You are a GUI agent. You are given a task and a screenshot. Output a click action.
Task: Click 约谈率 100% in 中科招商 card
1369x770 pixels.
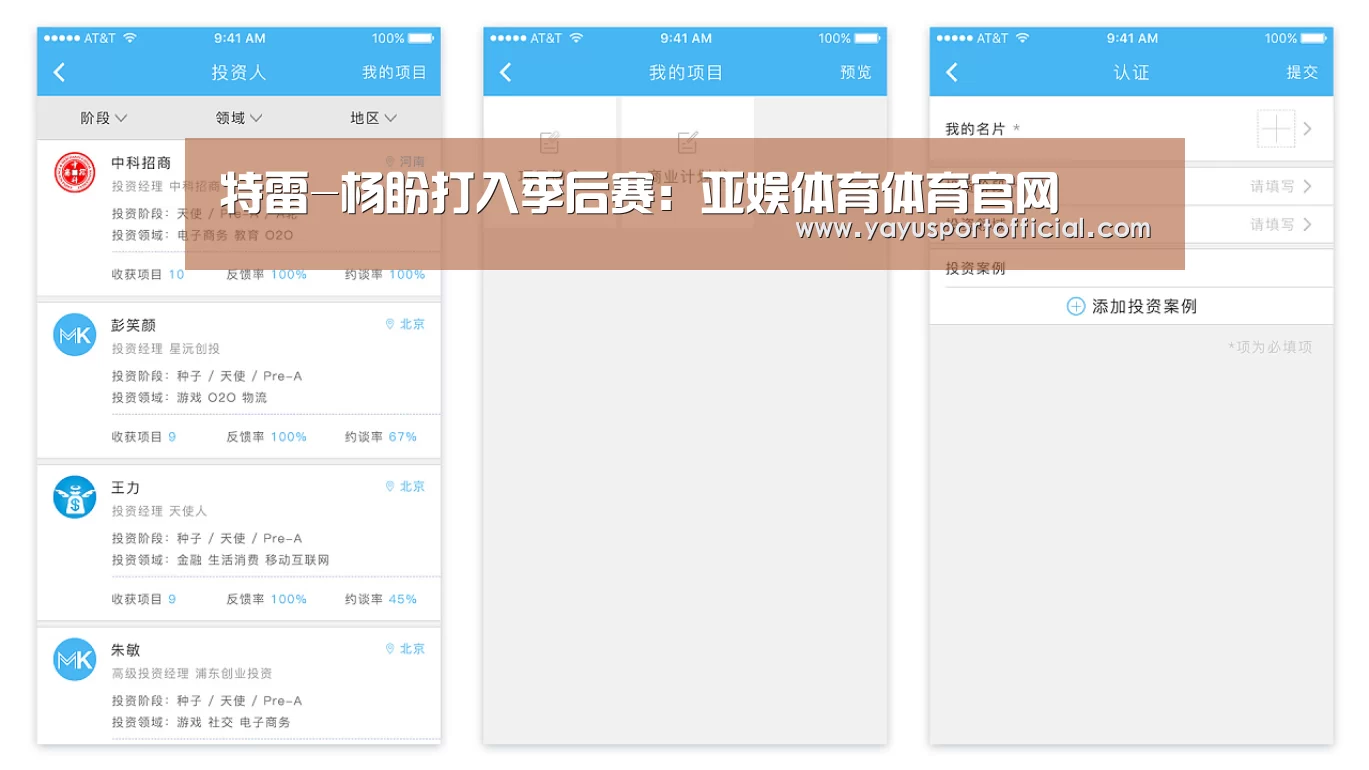pos(385,274)
